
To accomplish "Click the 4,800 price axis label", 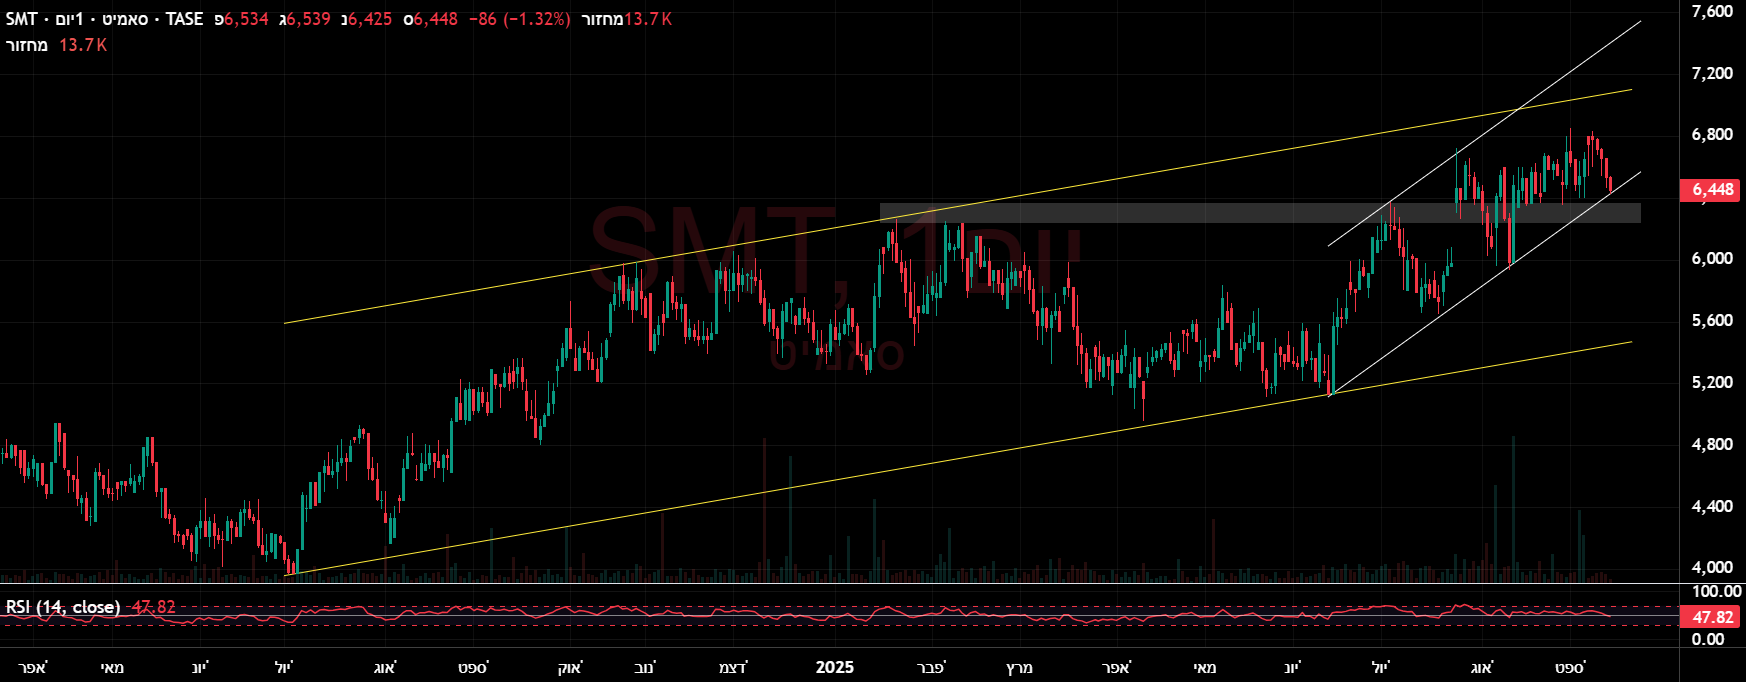I will click(1712, 444).
